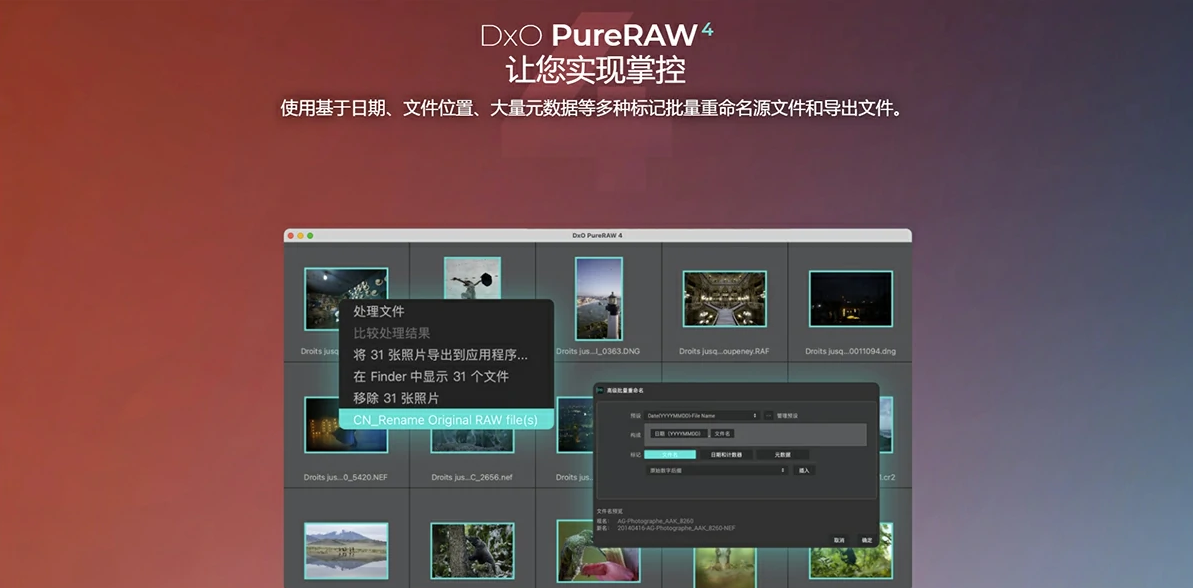Click new name 20140416-AG-Photographe_AAK_8260-NEF
This screenshot has width=1193, height=588.
pyautogui.click(x=676, y=528)
